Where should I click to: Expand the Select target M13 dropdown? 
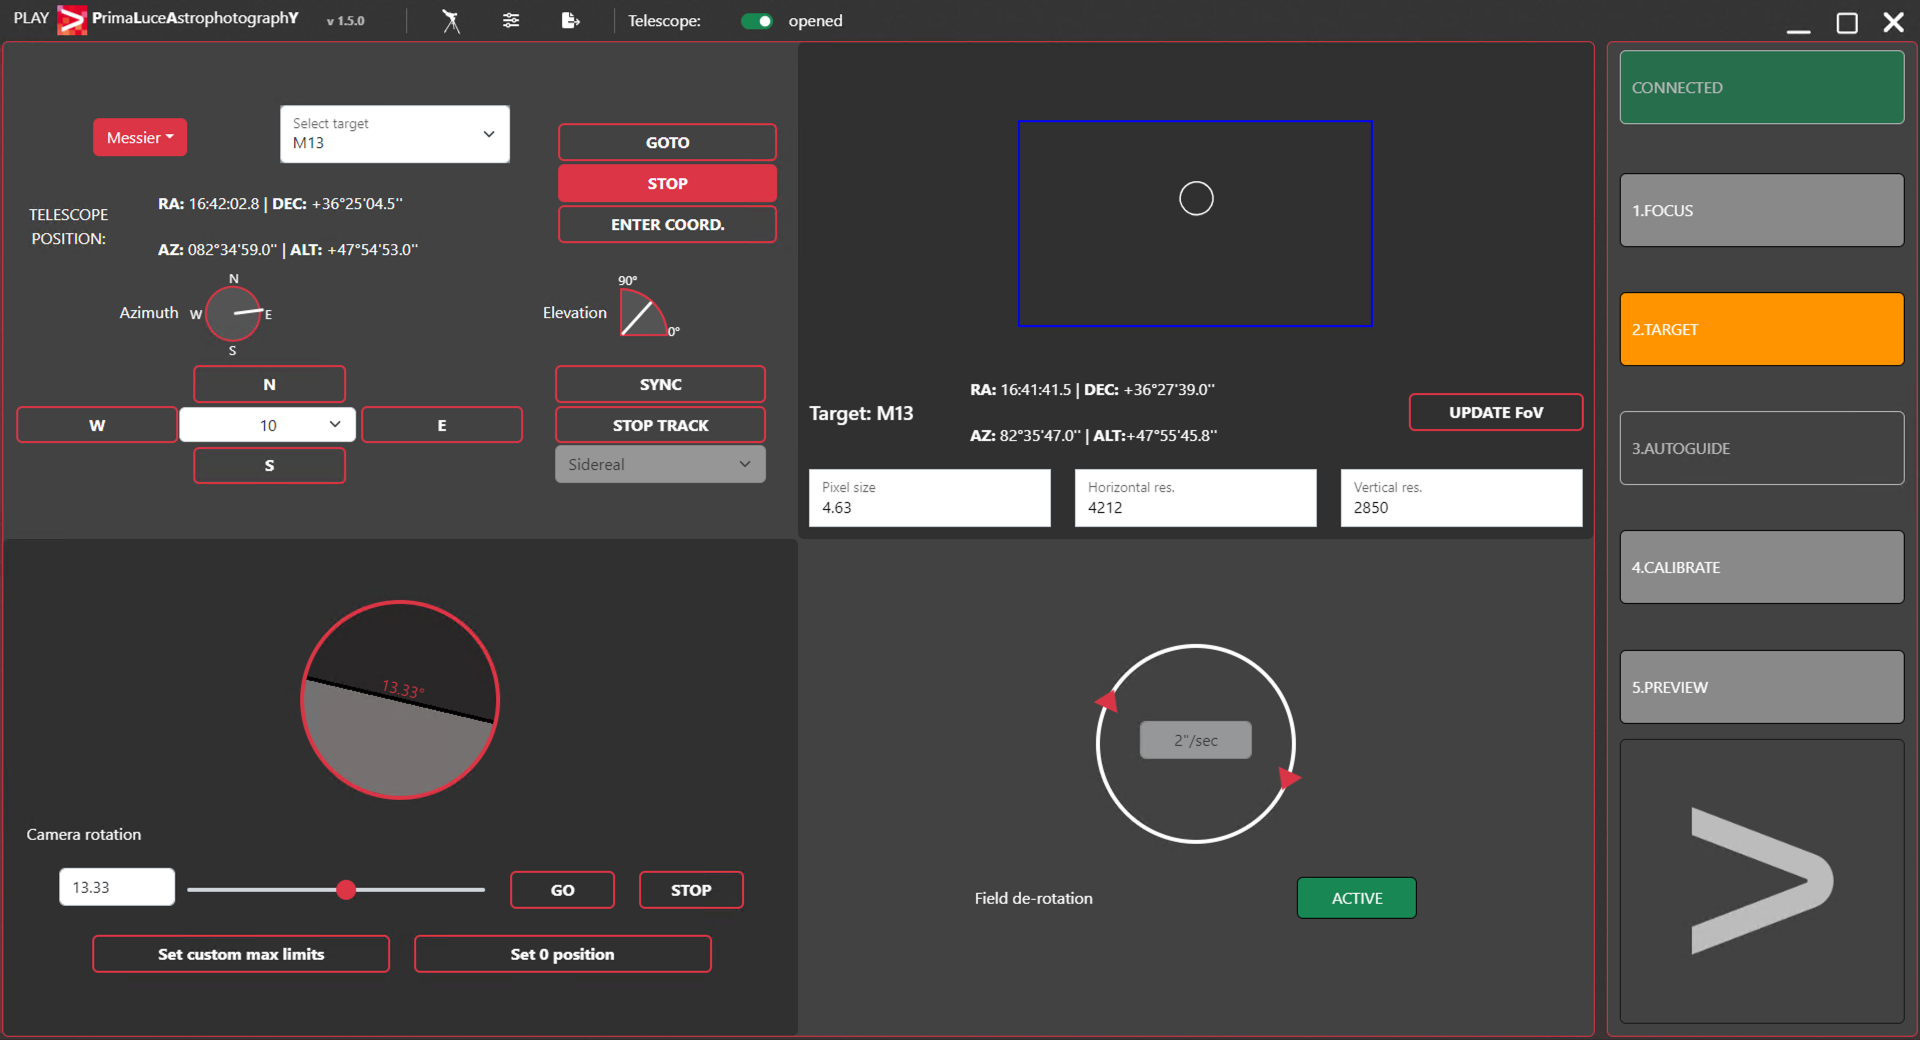pyautogui.click(x=395, y=134)
